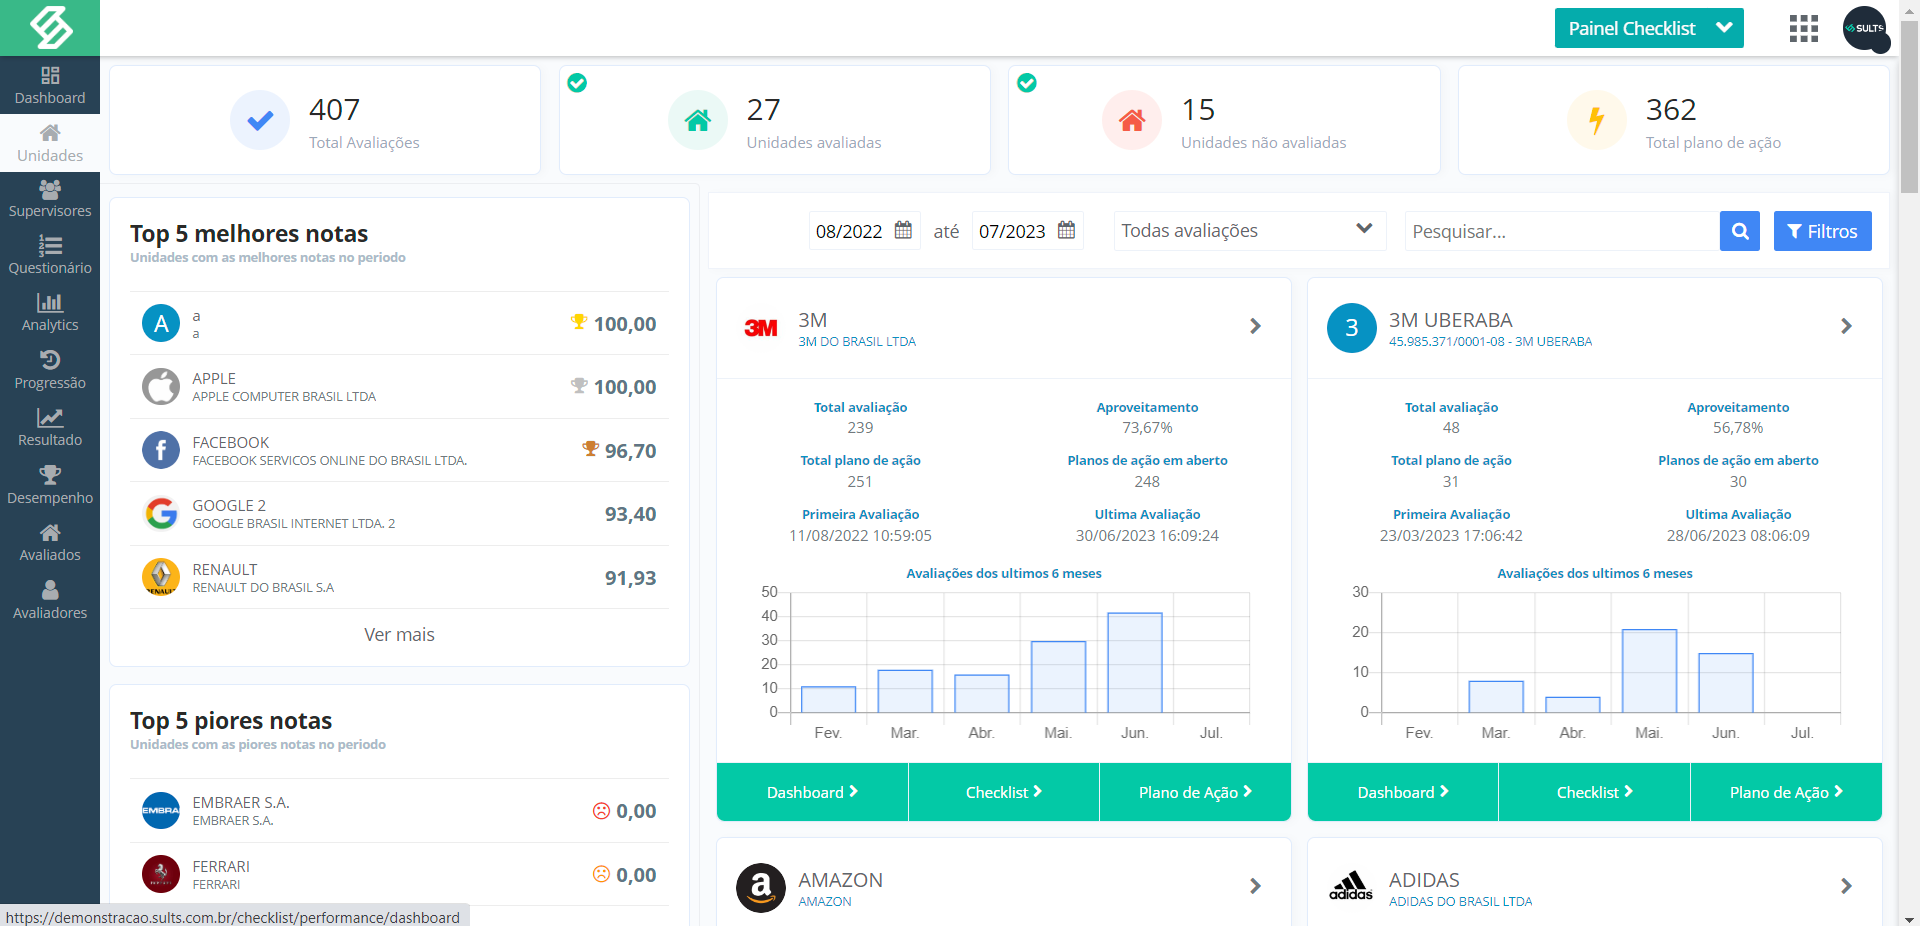The image size is (1920, 926).
Task: Open Desempenho trophy item
Action: (x=50, y=486)
